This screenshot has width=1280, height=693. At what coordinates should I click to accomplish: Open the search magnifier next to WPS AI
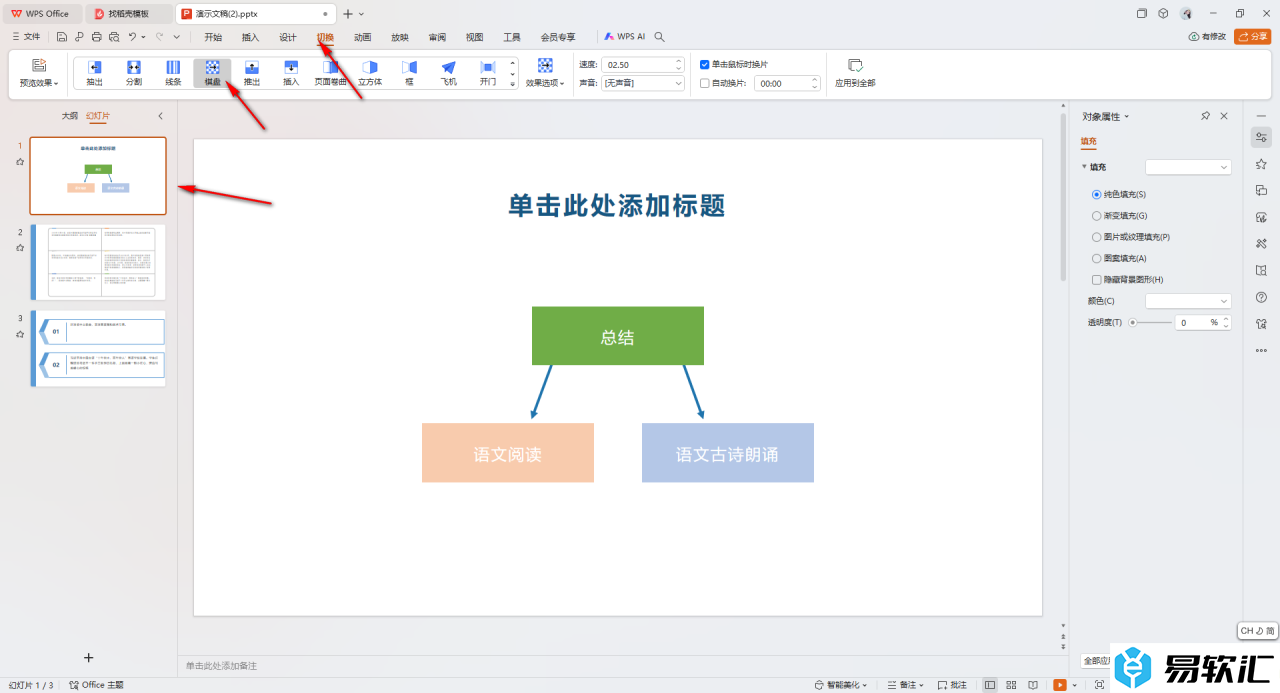coord(659,37)
